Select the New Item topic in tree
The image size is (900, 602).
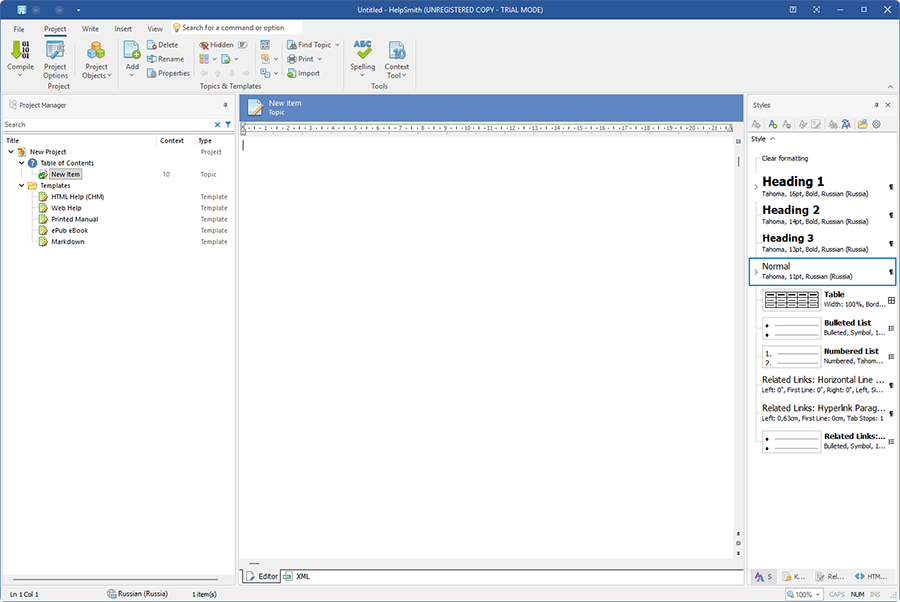point(65,174)
